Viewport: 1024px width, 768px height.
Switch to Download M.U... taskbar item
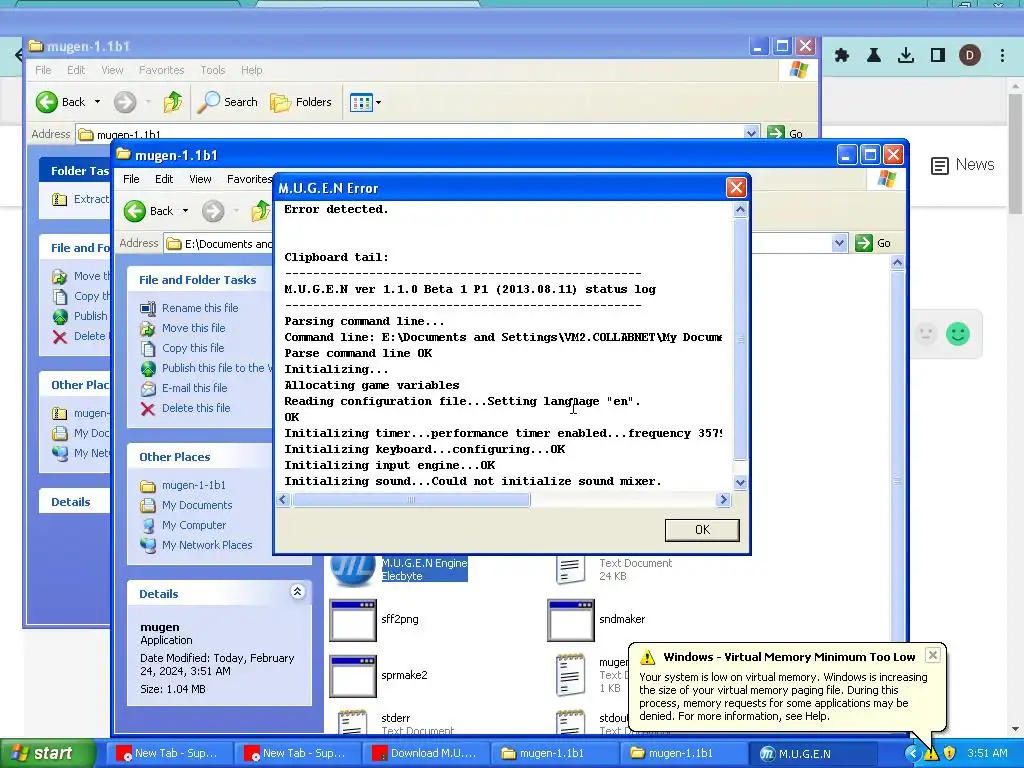pos(424,753)
